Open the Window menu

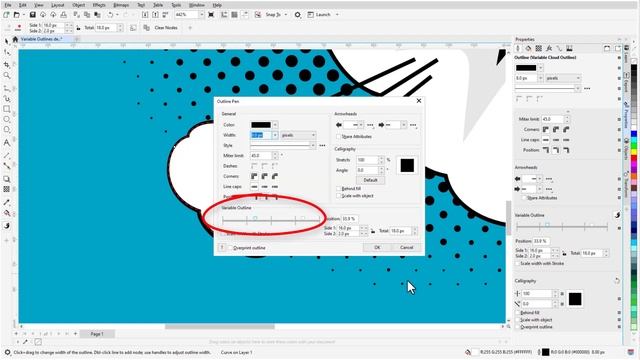click(x=197, y=5)
